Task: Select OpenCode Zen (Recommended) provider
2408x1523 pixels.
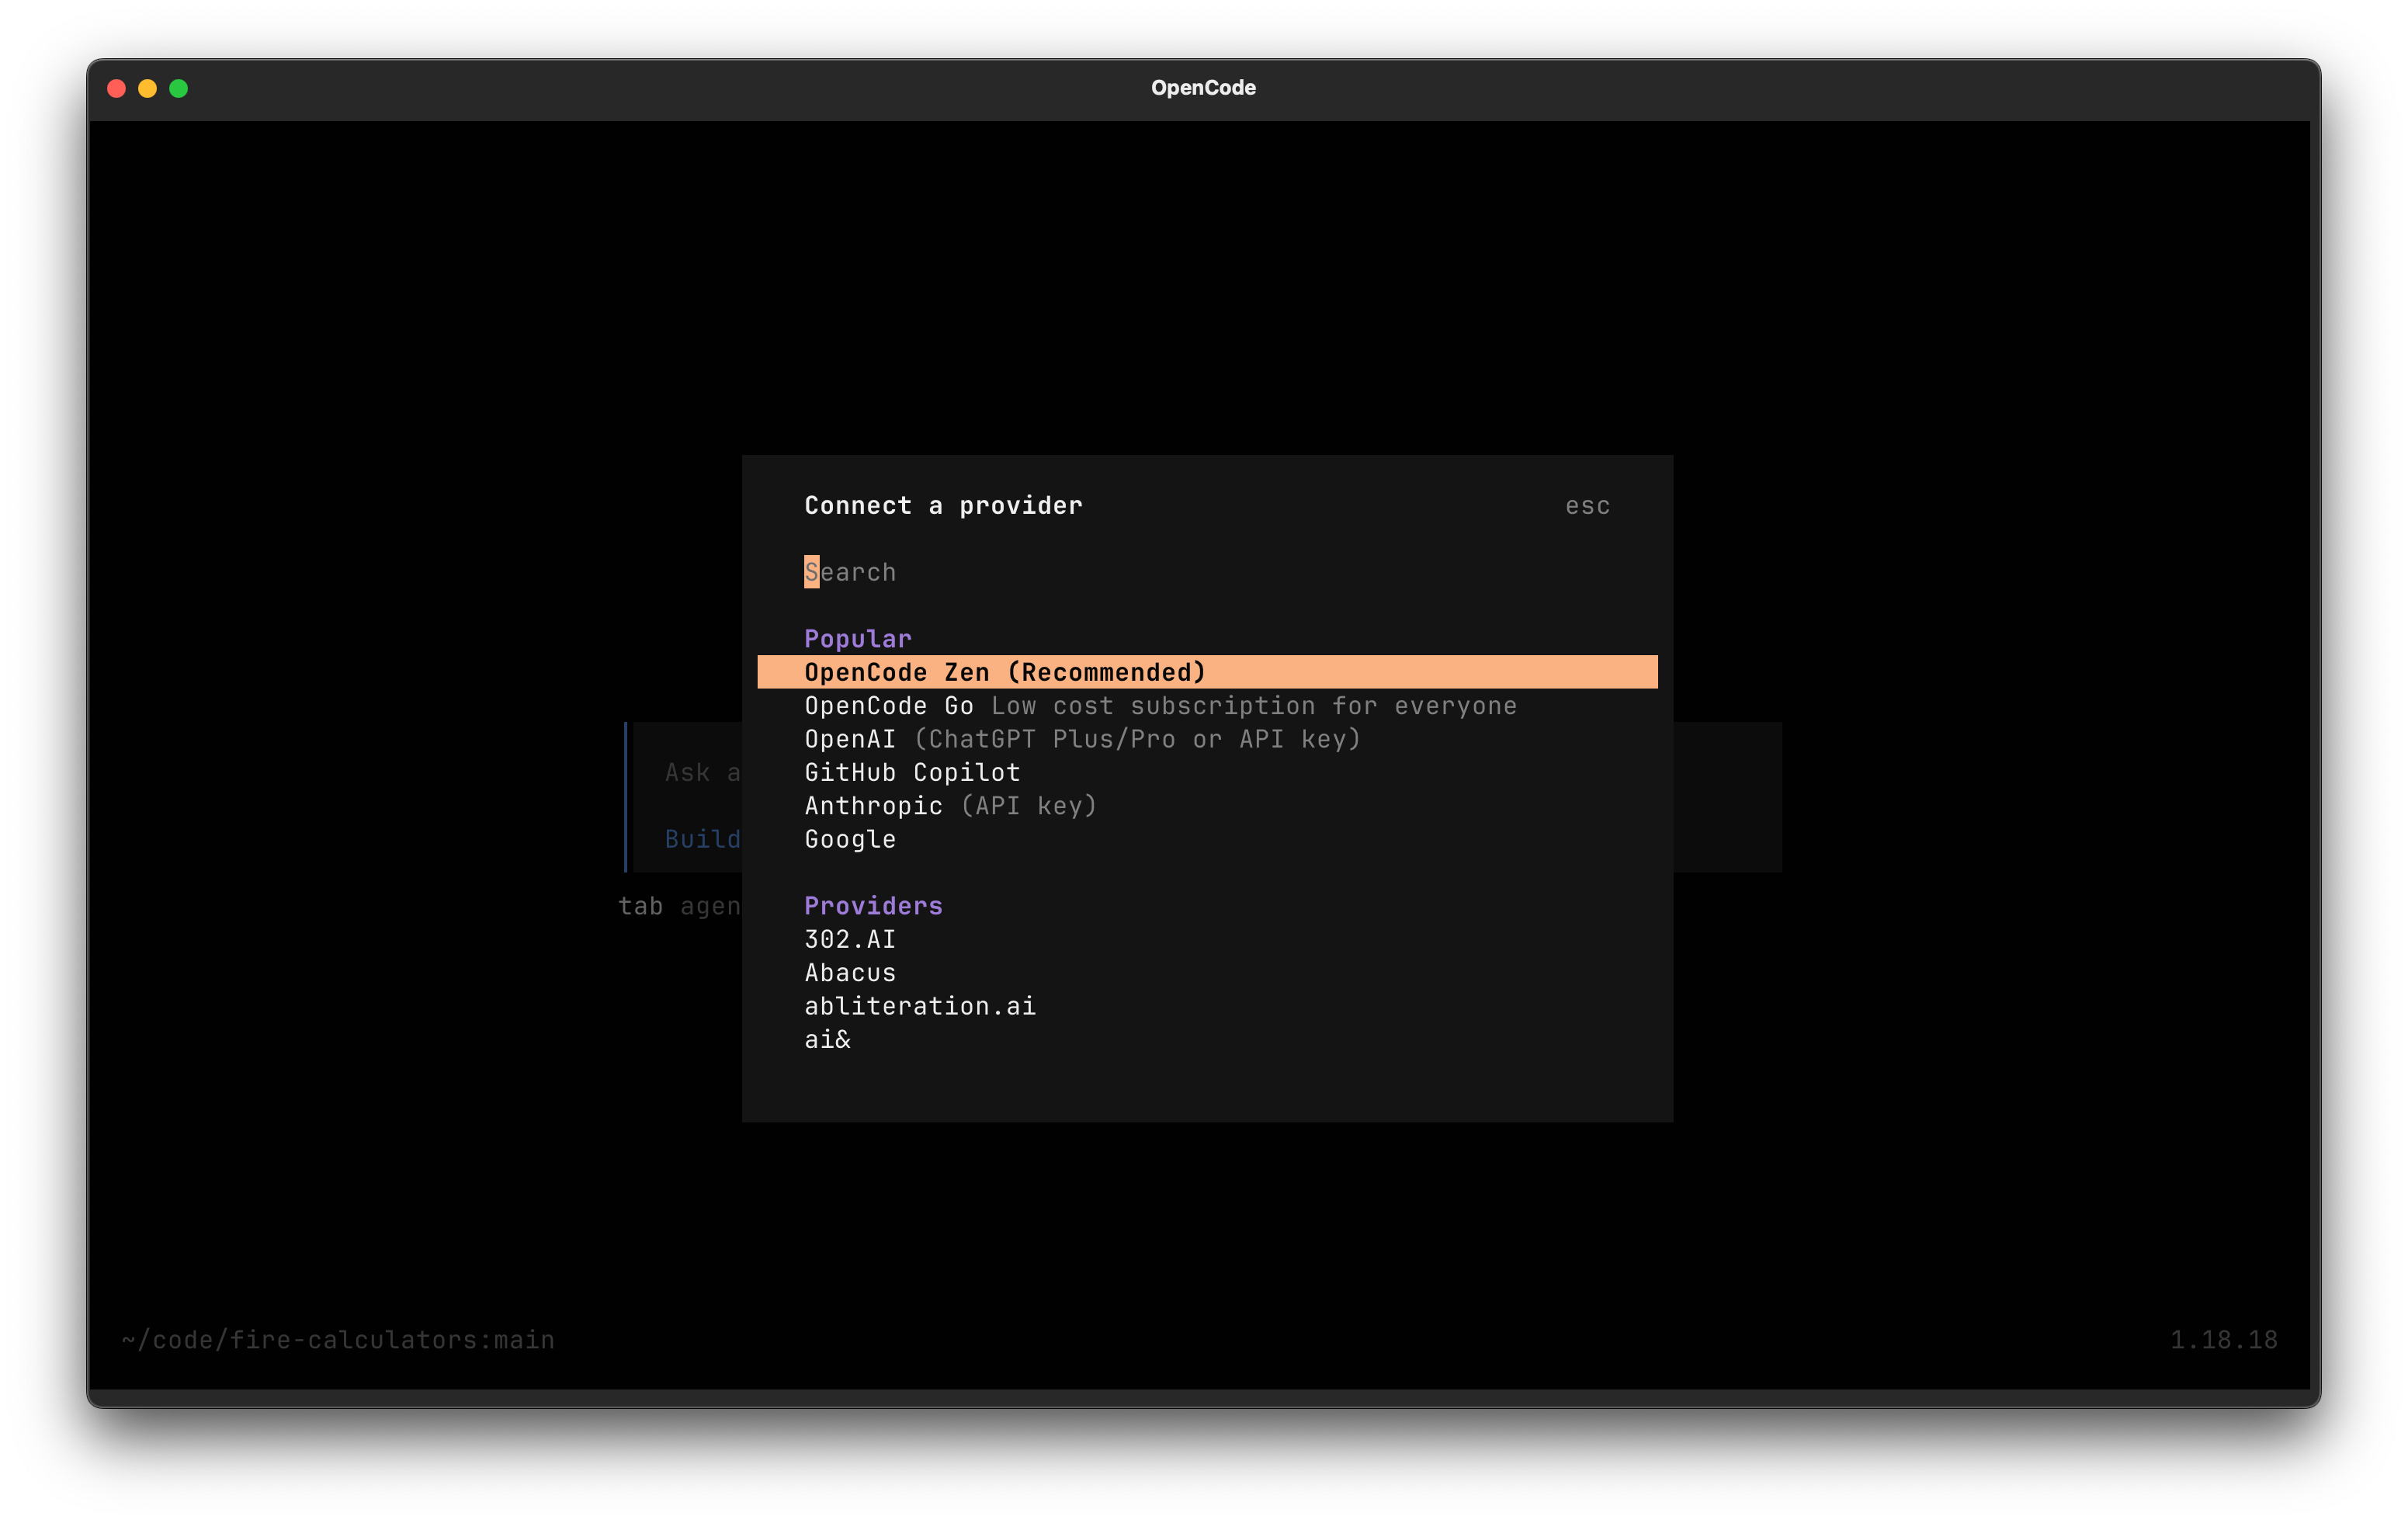Action: [1207, 672]
